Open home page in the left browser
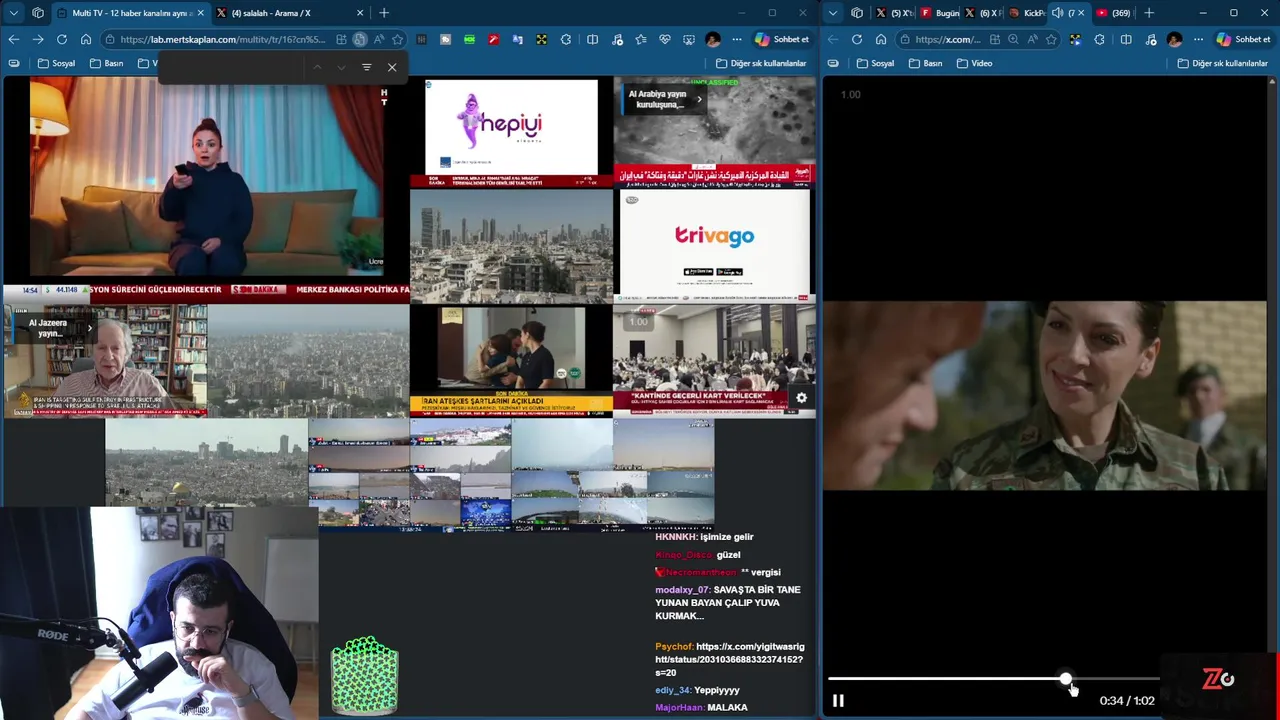1280x720 pixels. point(86,39)
